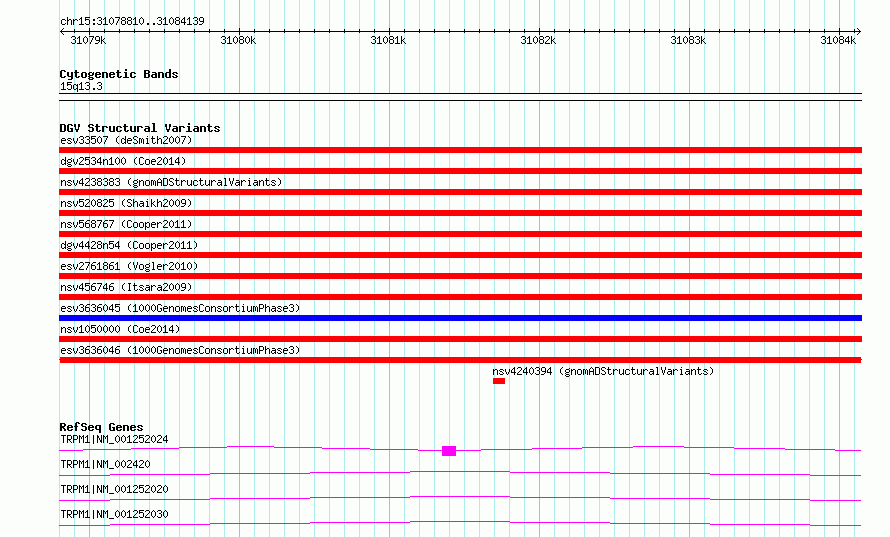
Task: Click the 15q13.3 cytogenetic band label
Action: (x=81, y=86)
